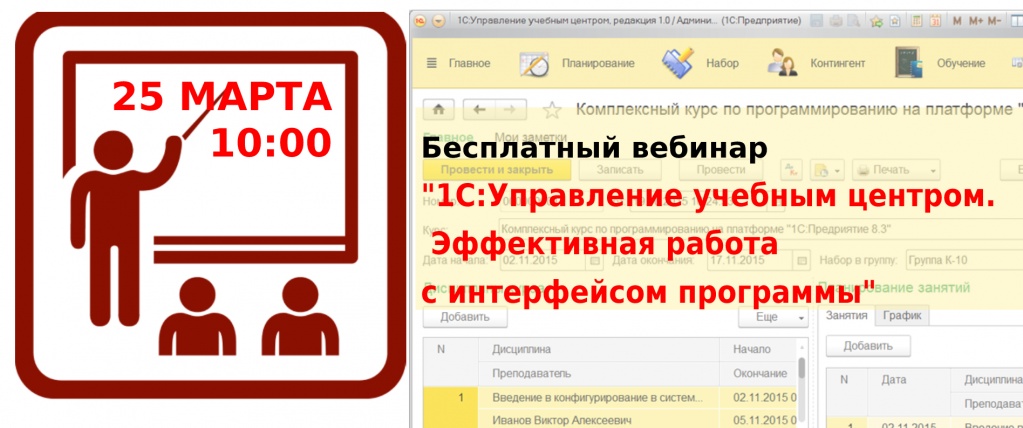Click the M memory button in title bar
This screenshot has height=428, width=1023.
(957, 21)
